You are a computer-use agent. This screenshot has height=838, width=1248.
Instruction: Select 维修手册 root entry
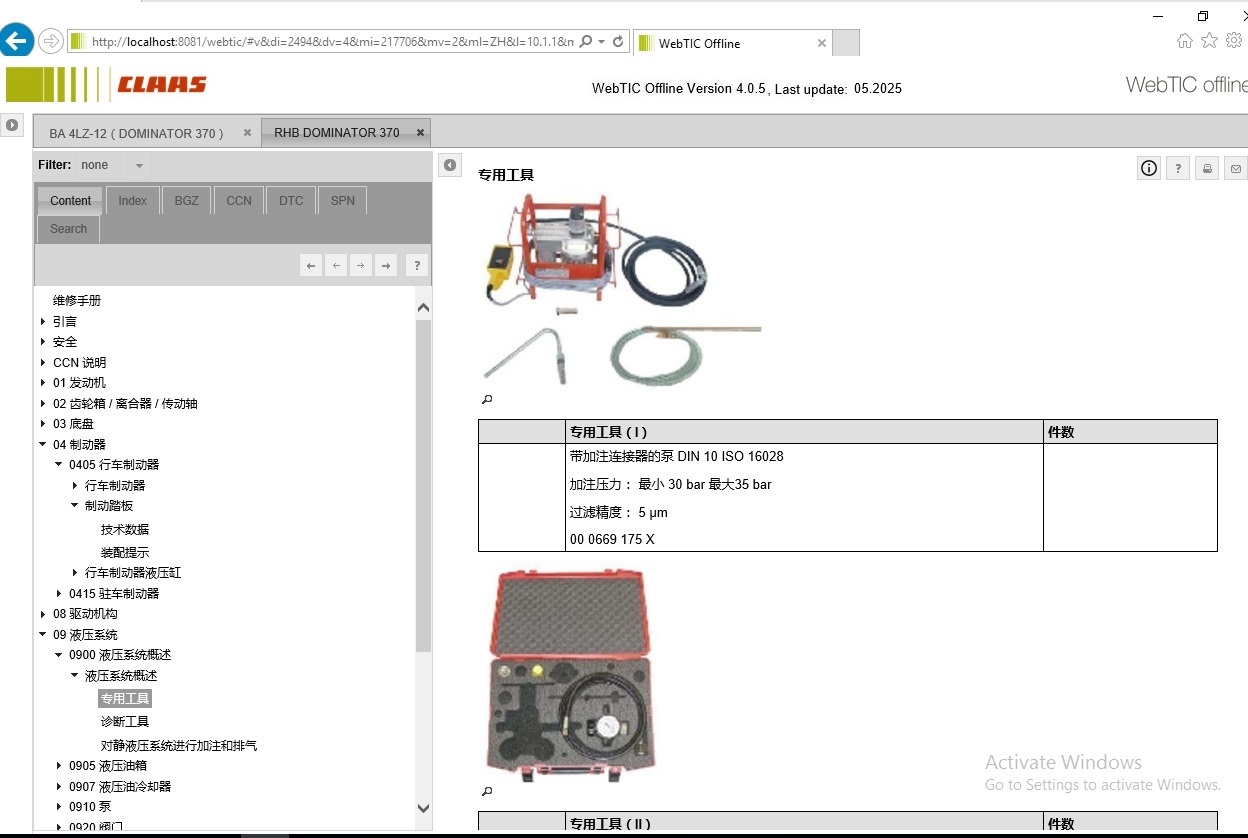tap(77, 301)
